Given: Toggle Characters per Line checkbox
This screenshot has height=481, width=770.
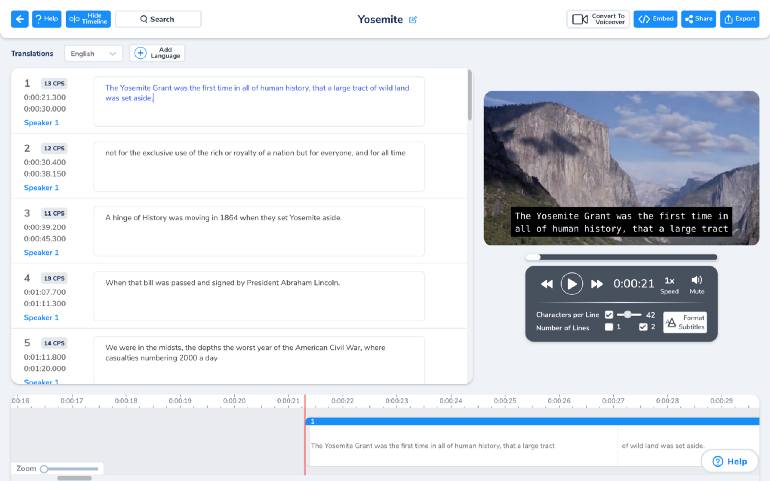Looking at the screenshot, I should coord(609,314).
